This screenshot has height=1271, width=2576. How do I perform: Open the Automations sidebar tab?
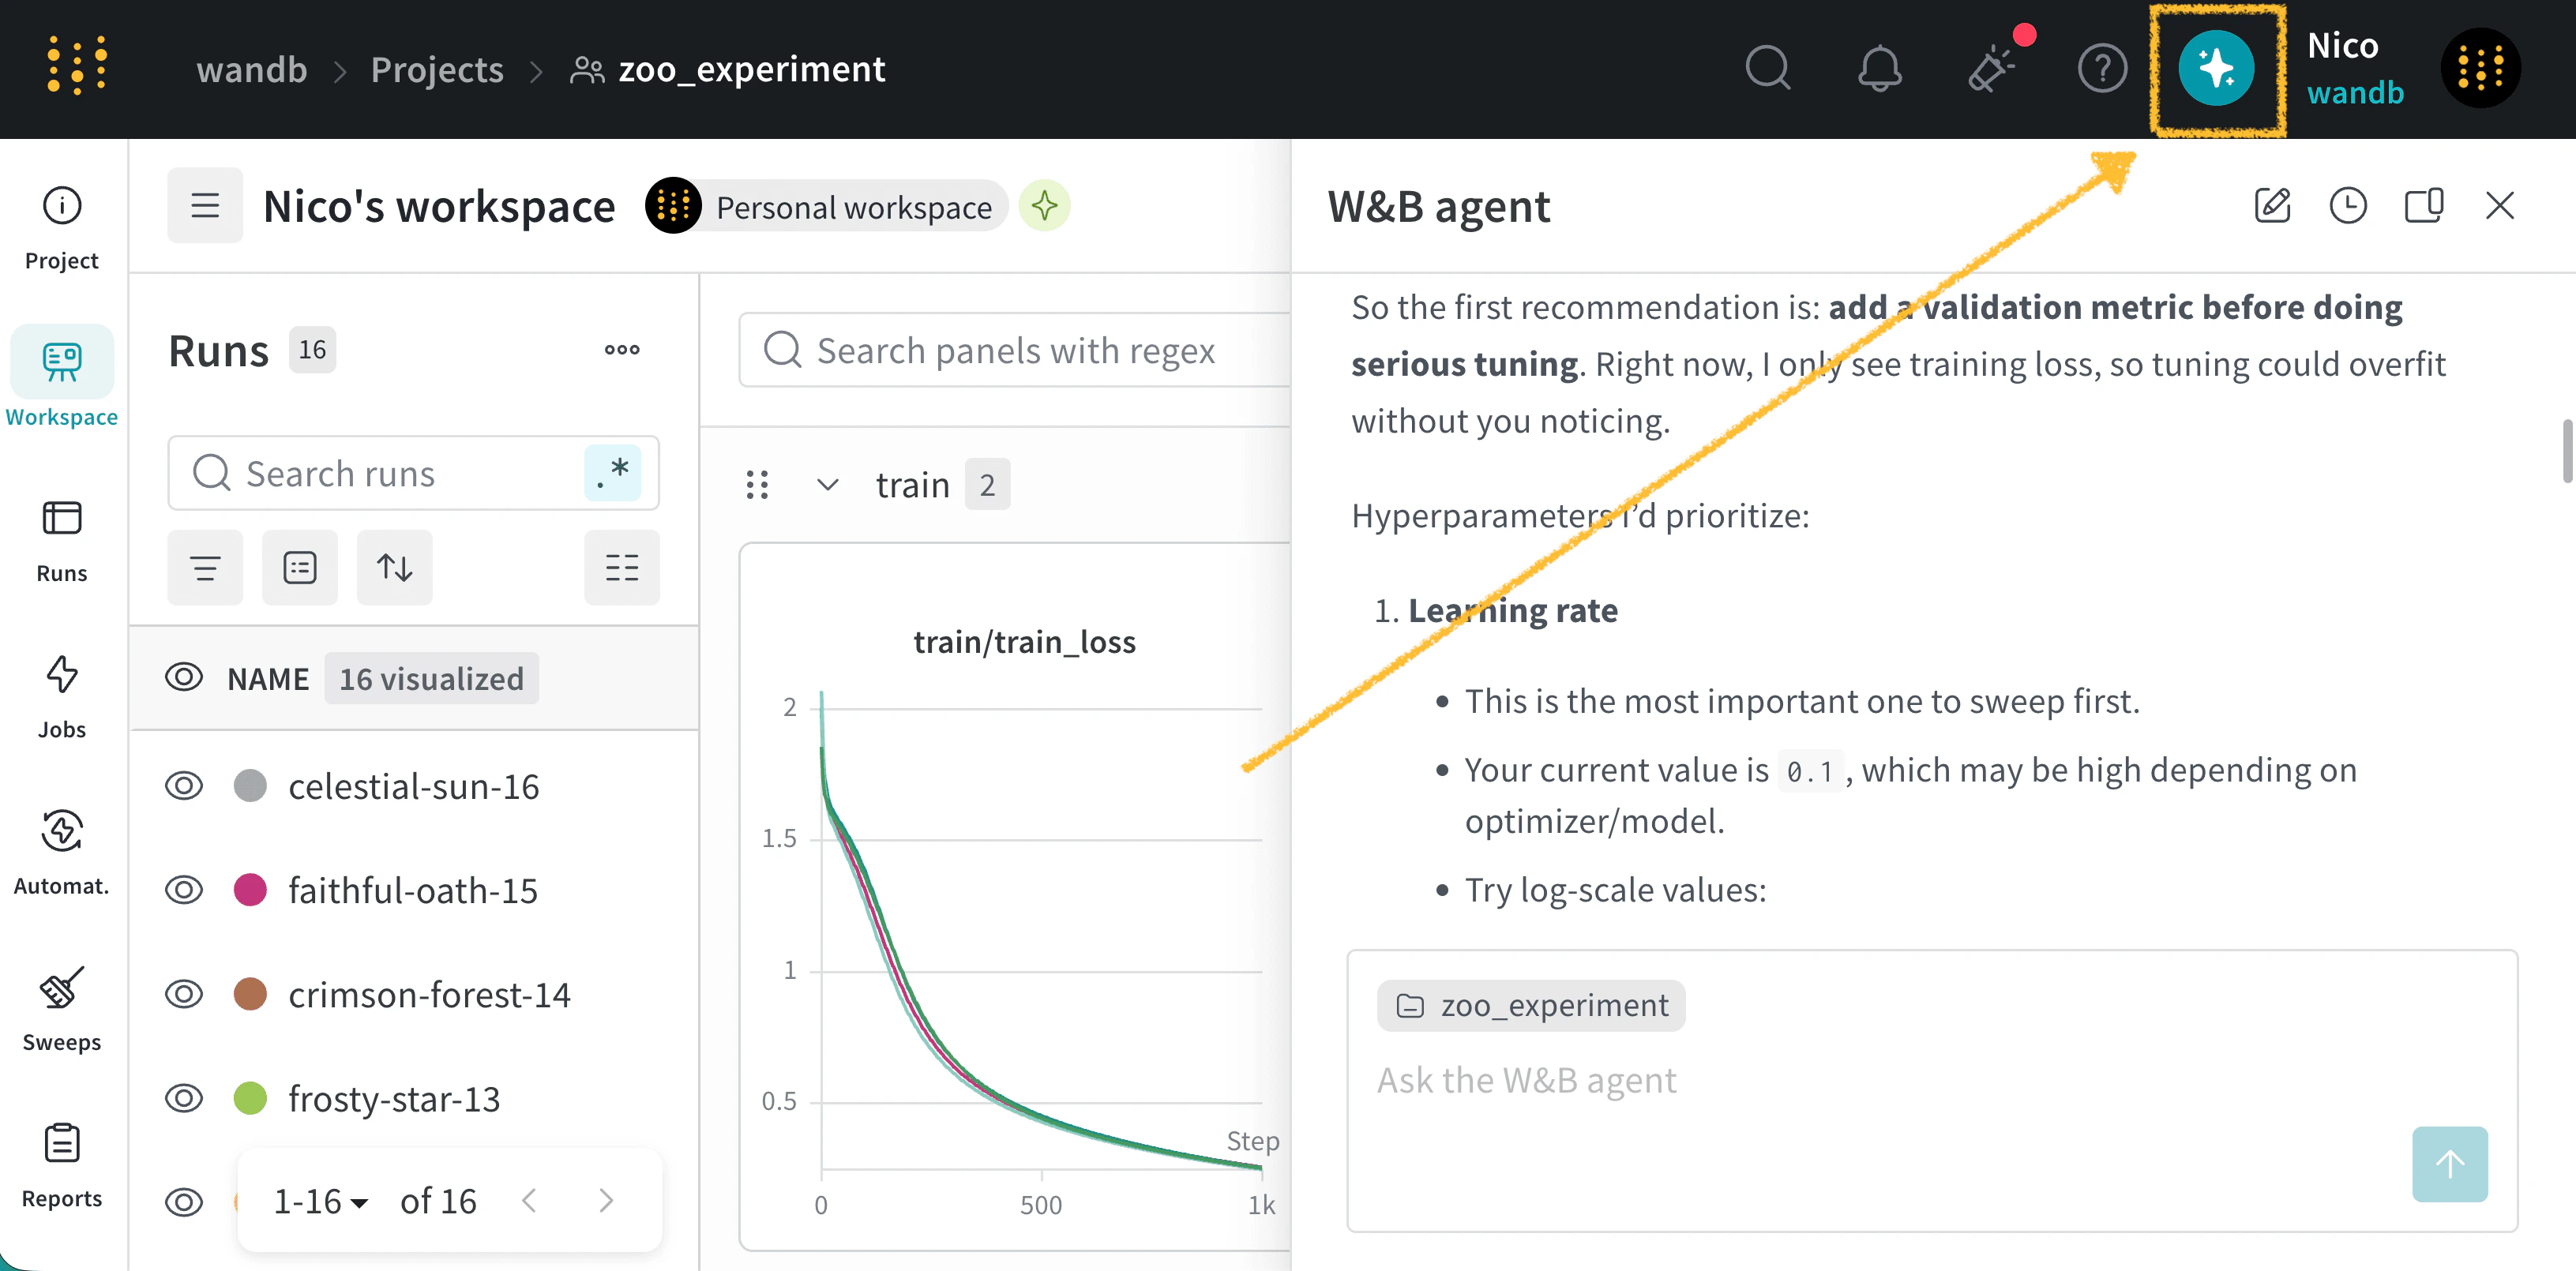pos(62,853)
